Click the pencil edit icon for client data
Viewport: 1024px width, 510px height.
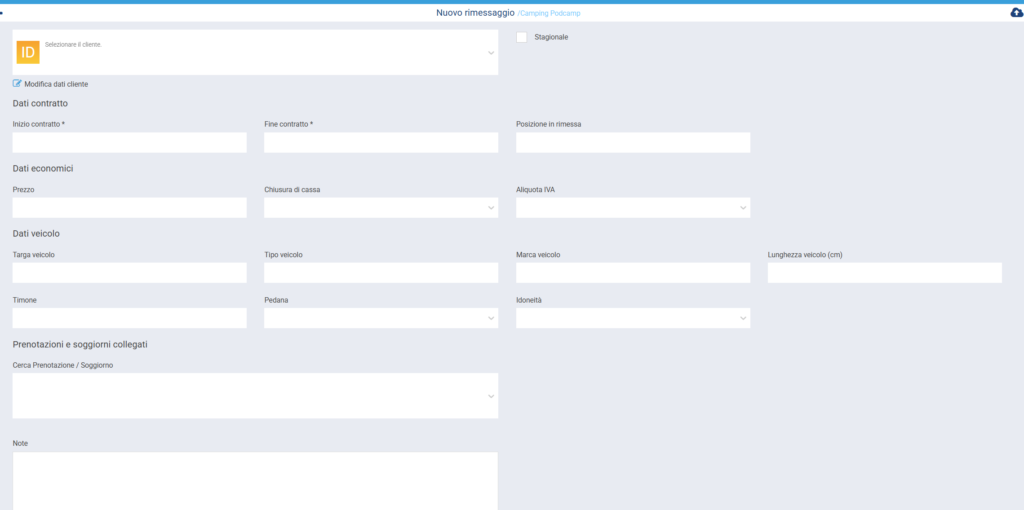(x=17, y=84)
